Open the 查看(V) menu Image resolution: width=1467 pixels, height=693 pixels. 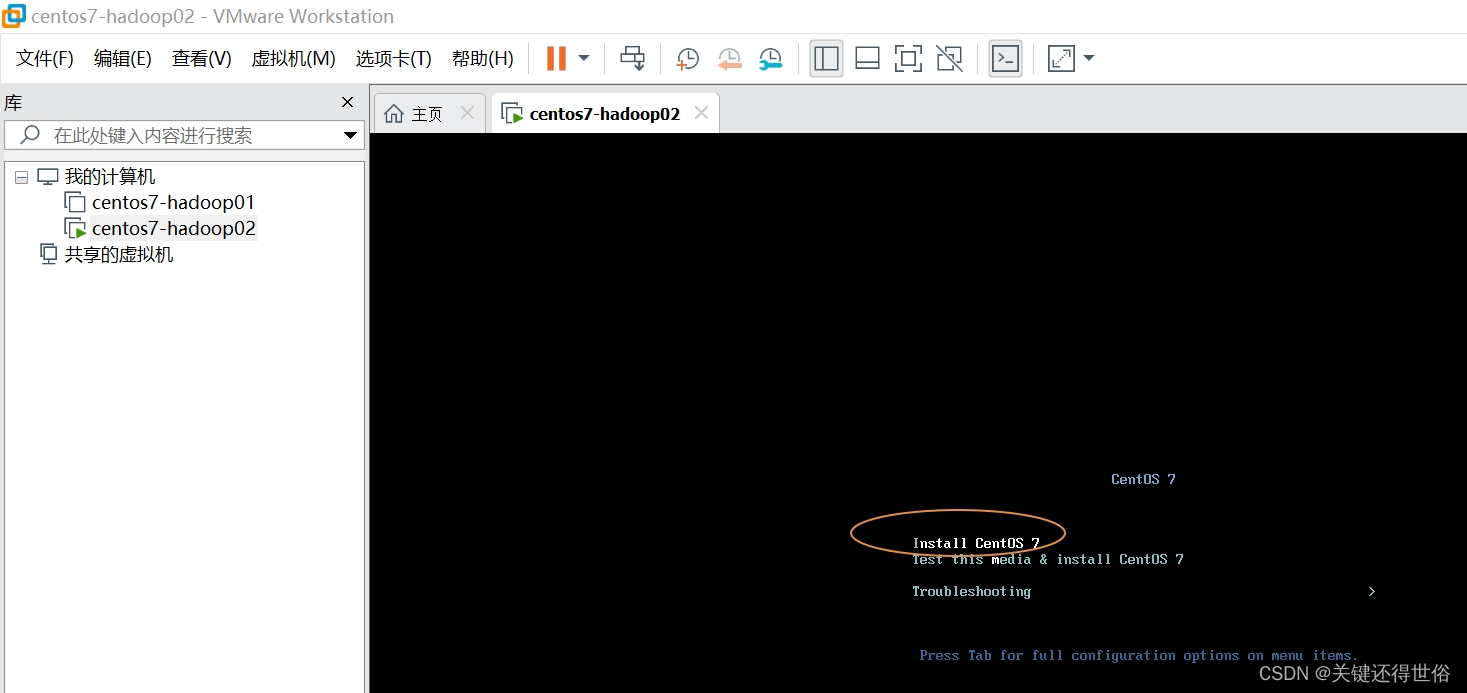(201, 59)
